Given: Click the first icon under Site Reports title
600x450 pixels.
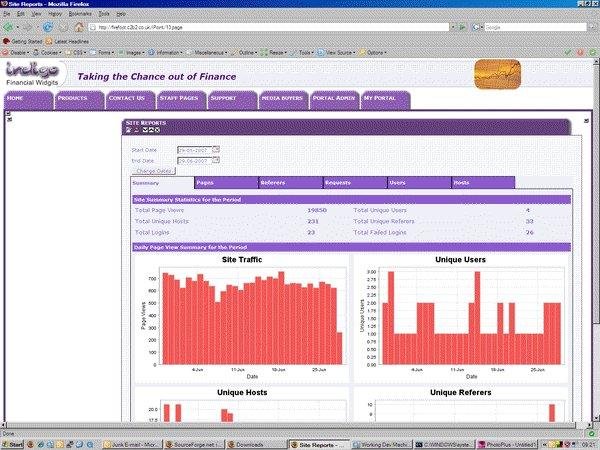Looking at the screenshot, I should tap(129, 130).
